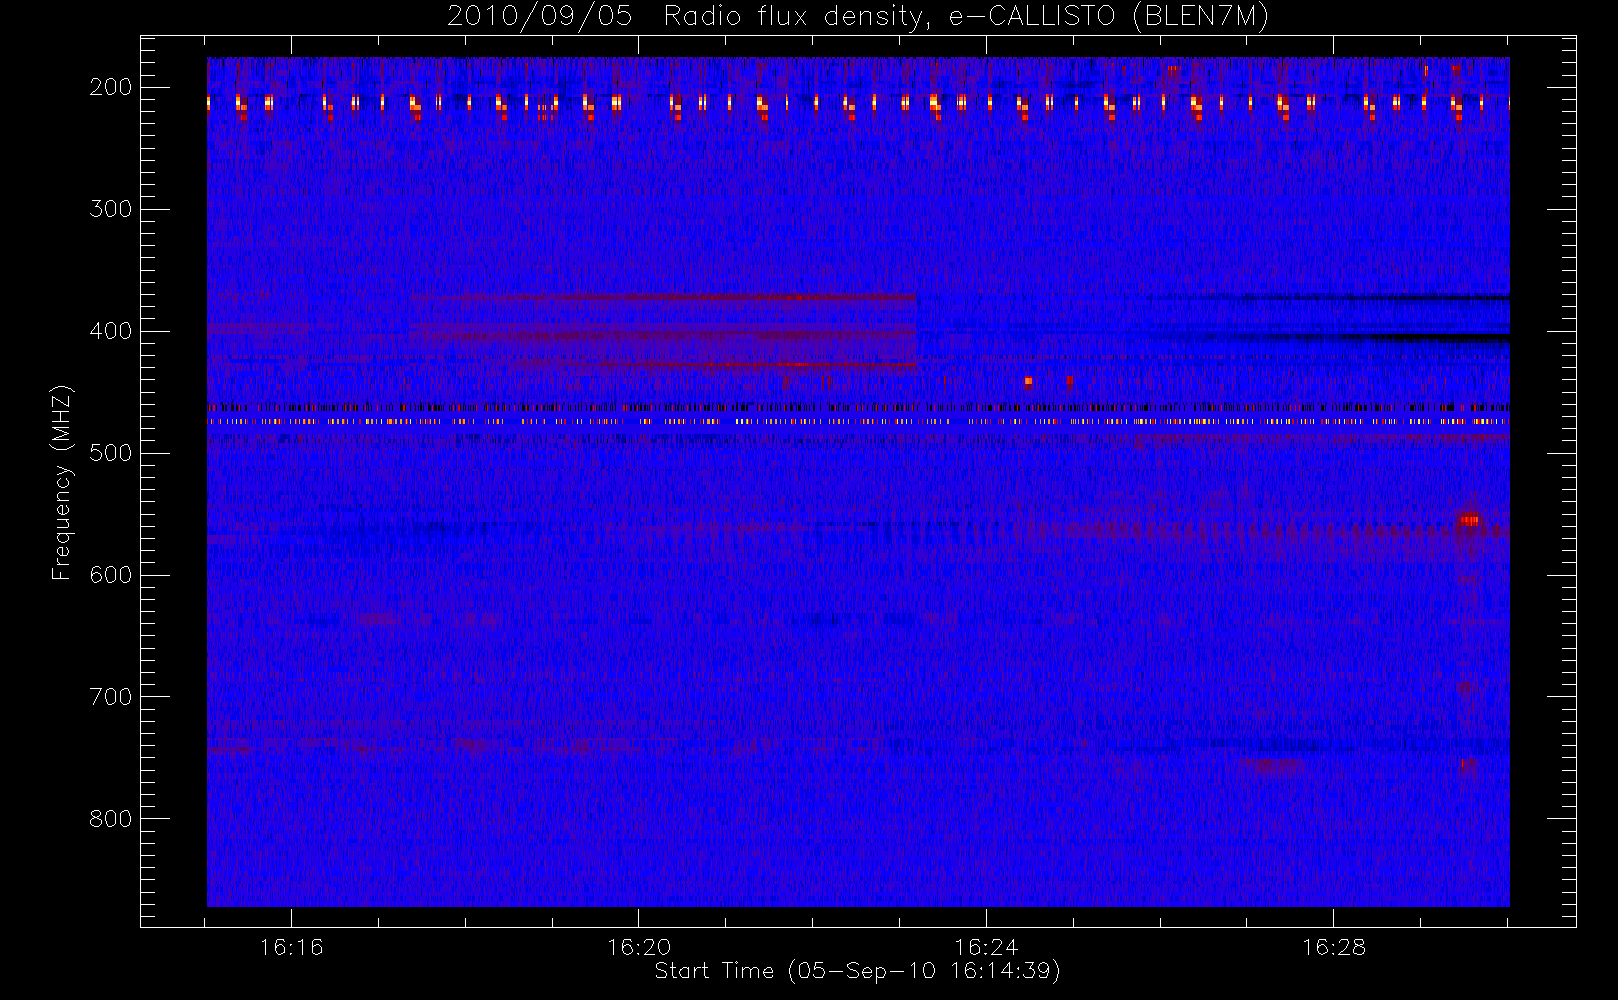Click the 800 frequency tick label
Image resolution: width=1618 pixels, height=1000 pixels.
tap(111, 819)
